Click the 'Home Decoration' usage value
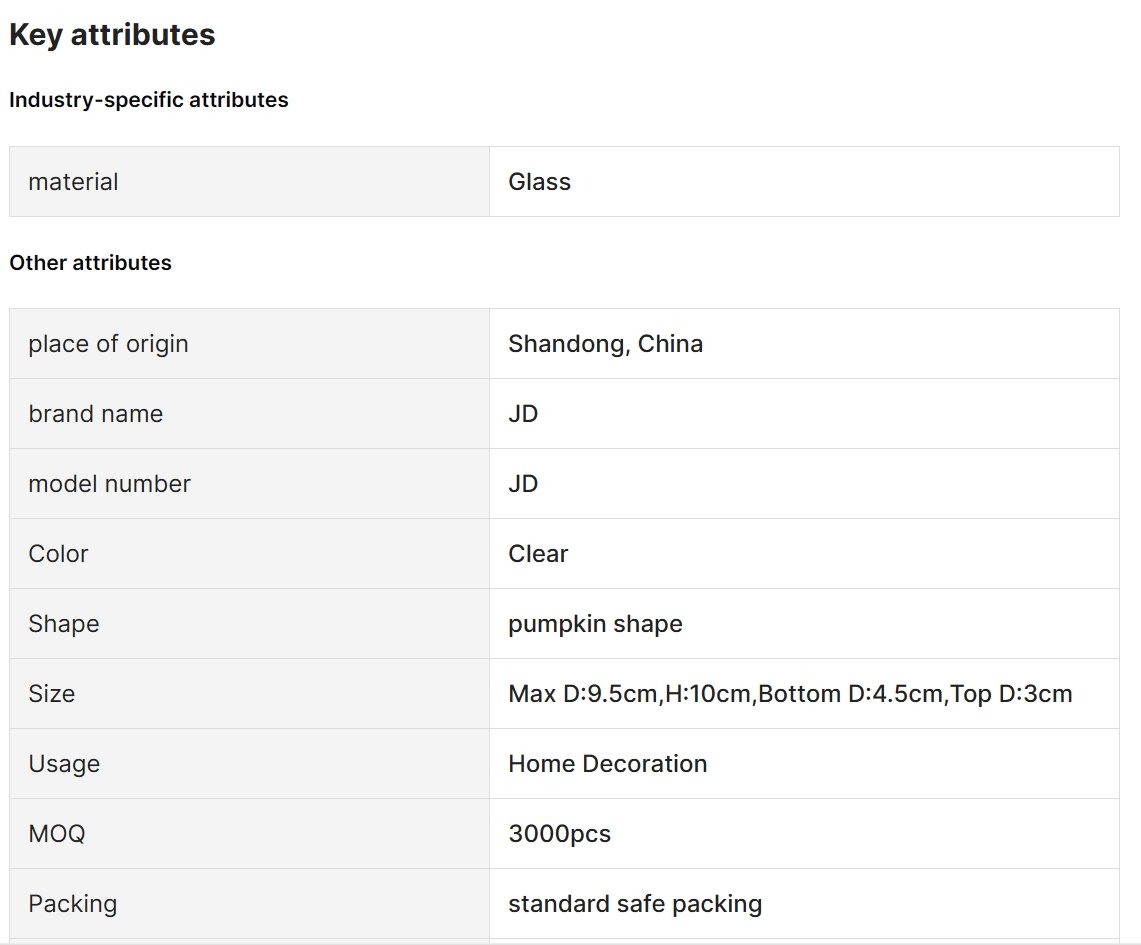 [x=607, y=764]
